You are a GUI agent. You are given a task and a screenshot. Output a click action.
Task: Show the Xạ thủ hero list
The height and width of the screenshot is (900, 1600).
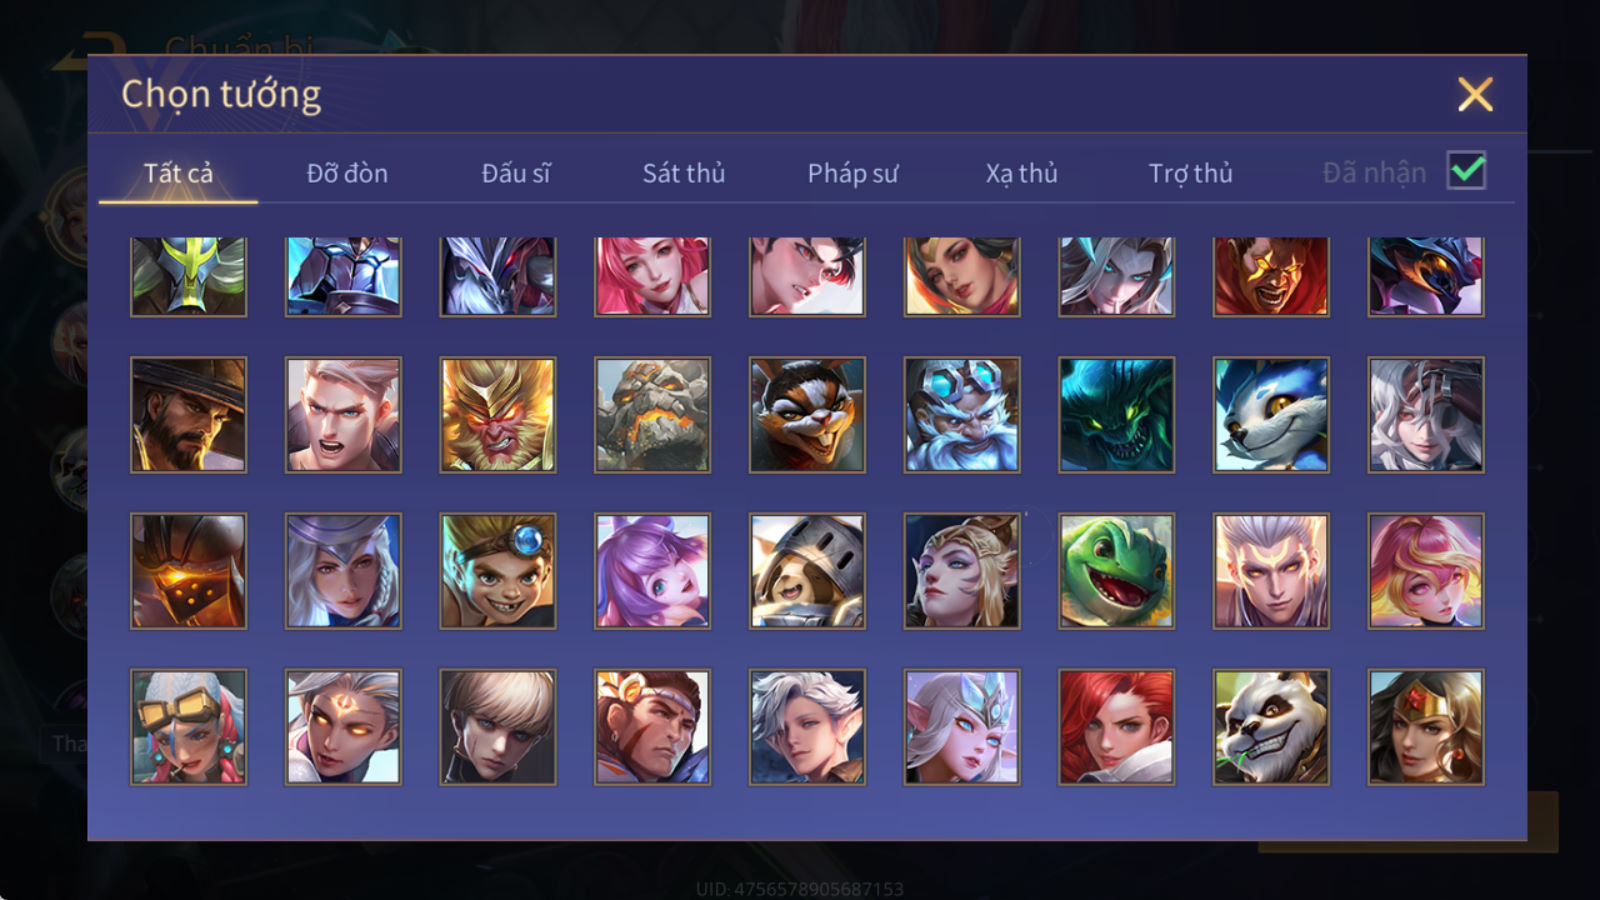1021,173
